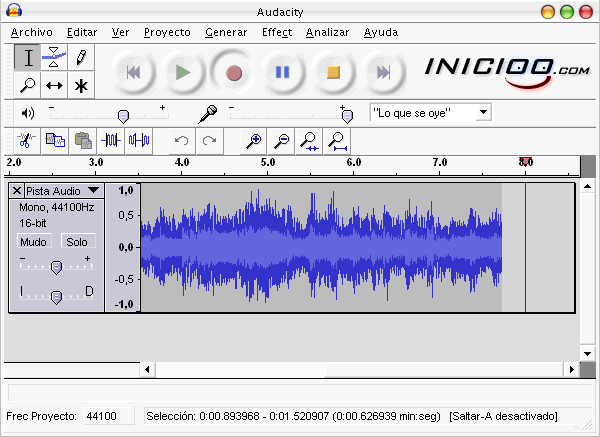Close the Pista Audio track
This screenshot has height=437, width=600.
(x=16, y=190)
